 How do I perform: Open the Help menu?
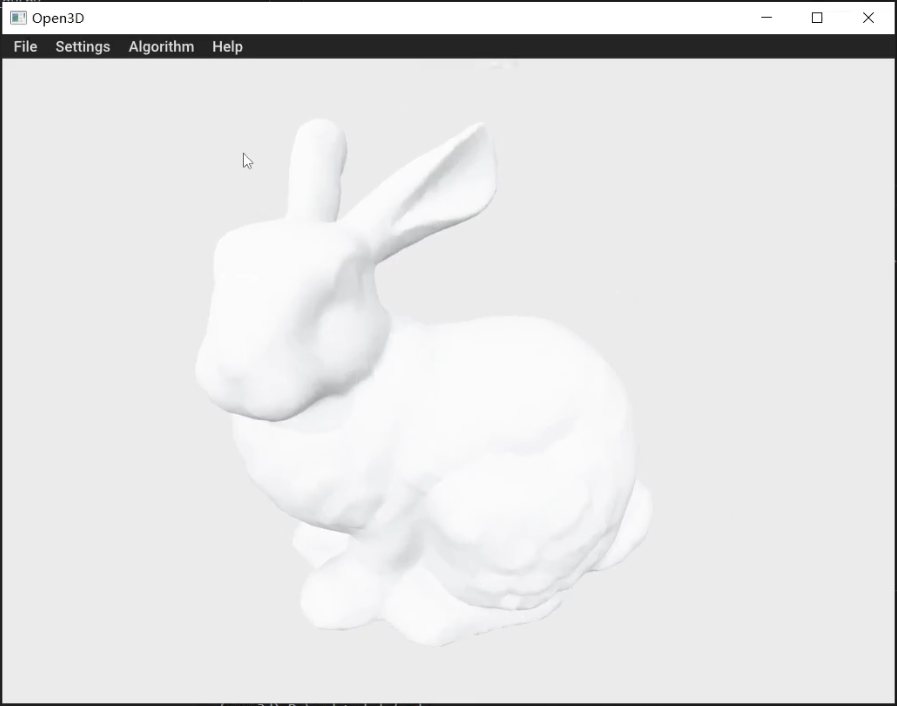pyautogui.click(x=227, y=47)
